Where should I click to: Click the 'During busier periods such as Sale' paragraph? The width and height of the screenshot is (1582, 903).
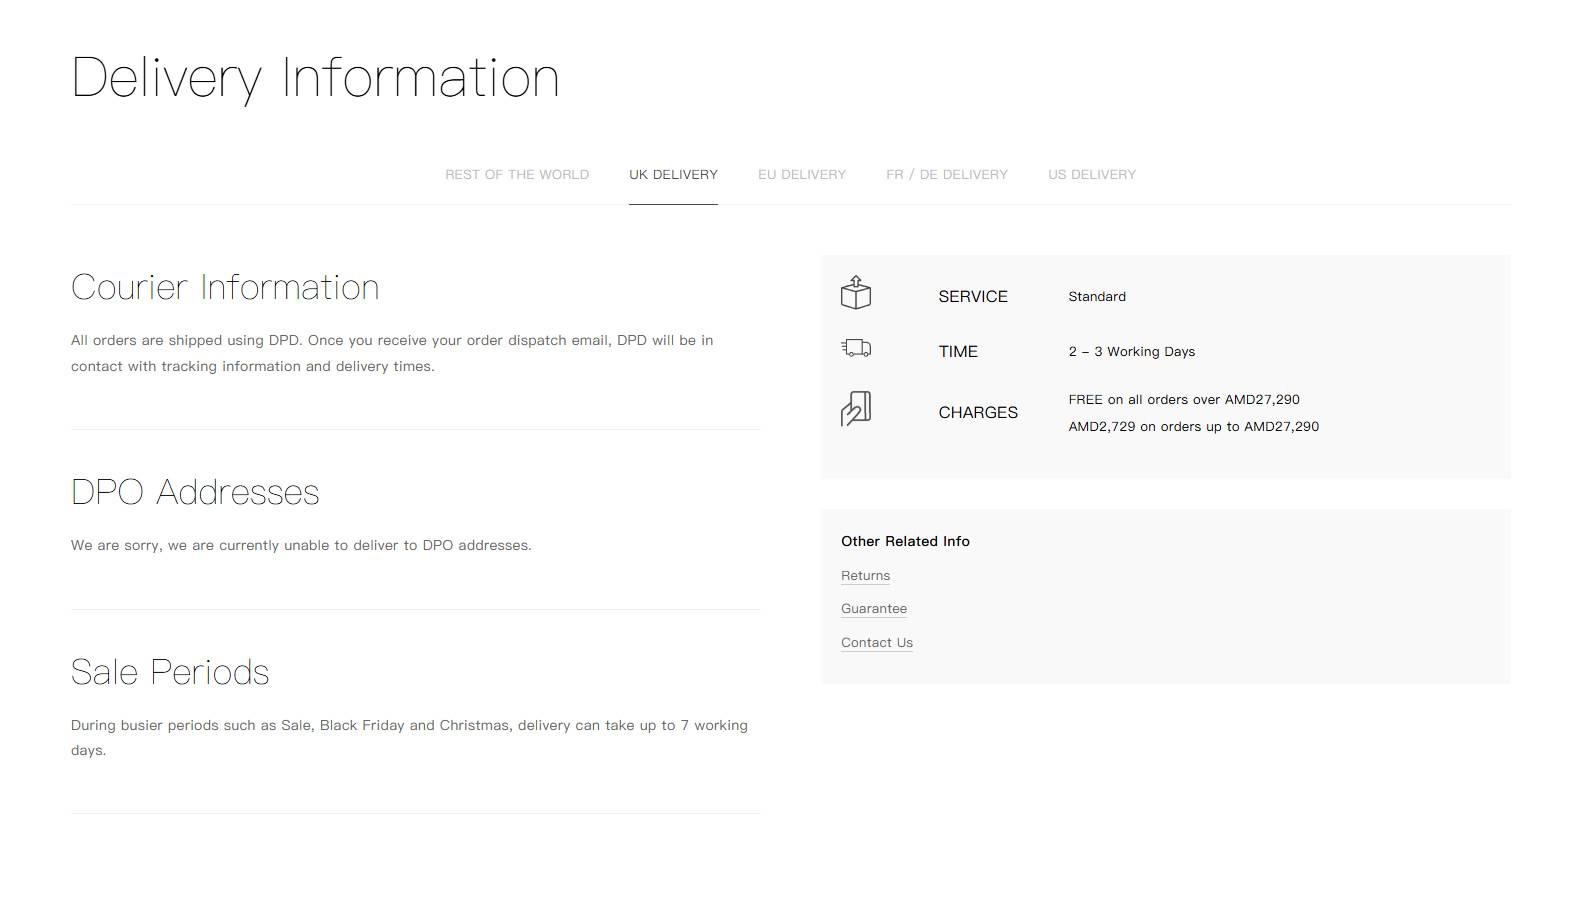click(x=409, y=737)
